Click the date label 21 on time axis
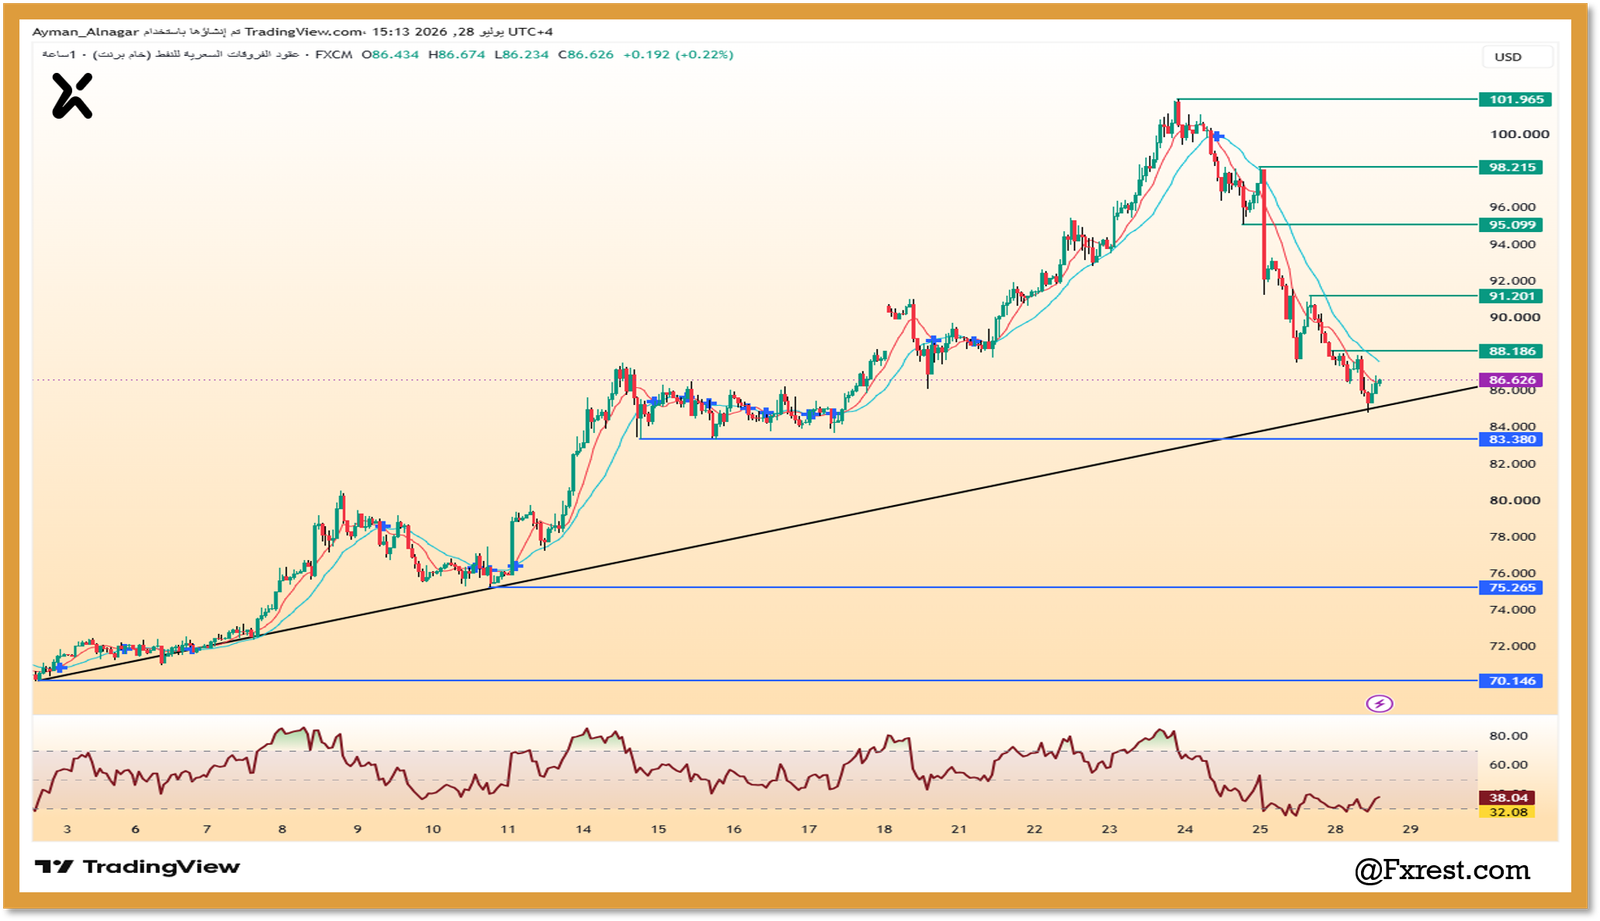Viewport: 1600px width, 921px height. click(959, 829)
